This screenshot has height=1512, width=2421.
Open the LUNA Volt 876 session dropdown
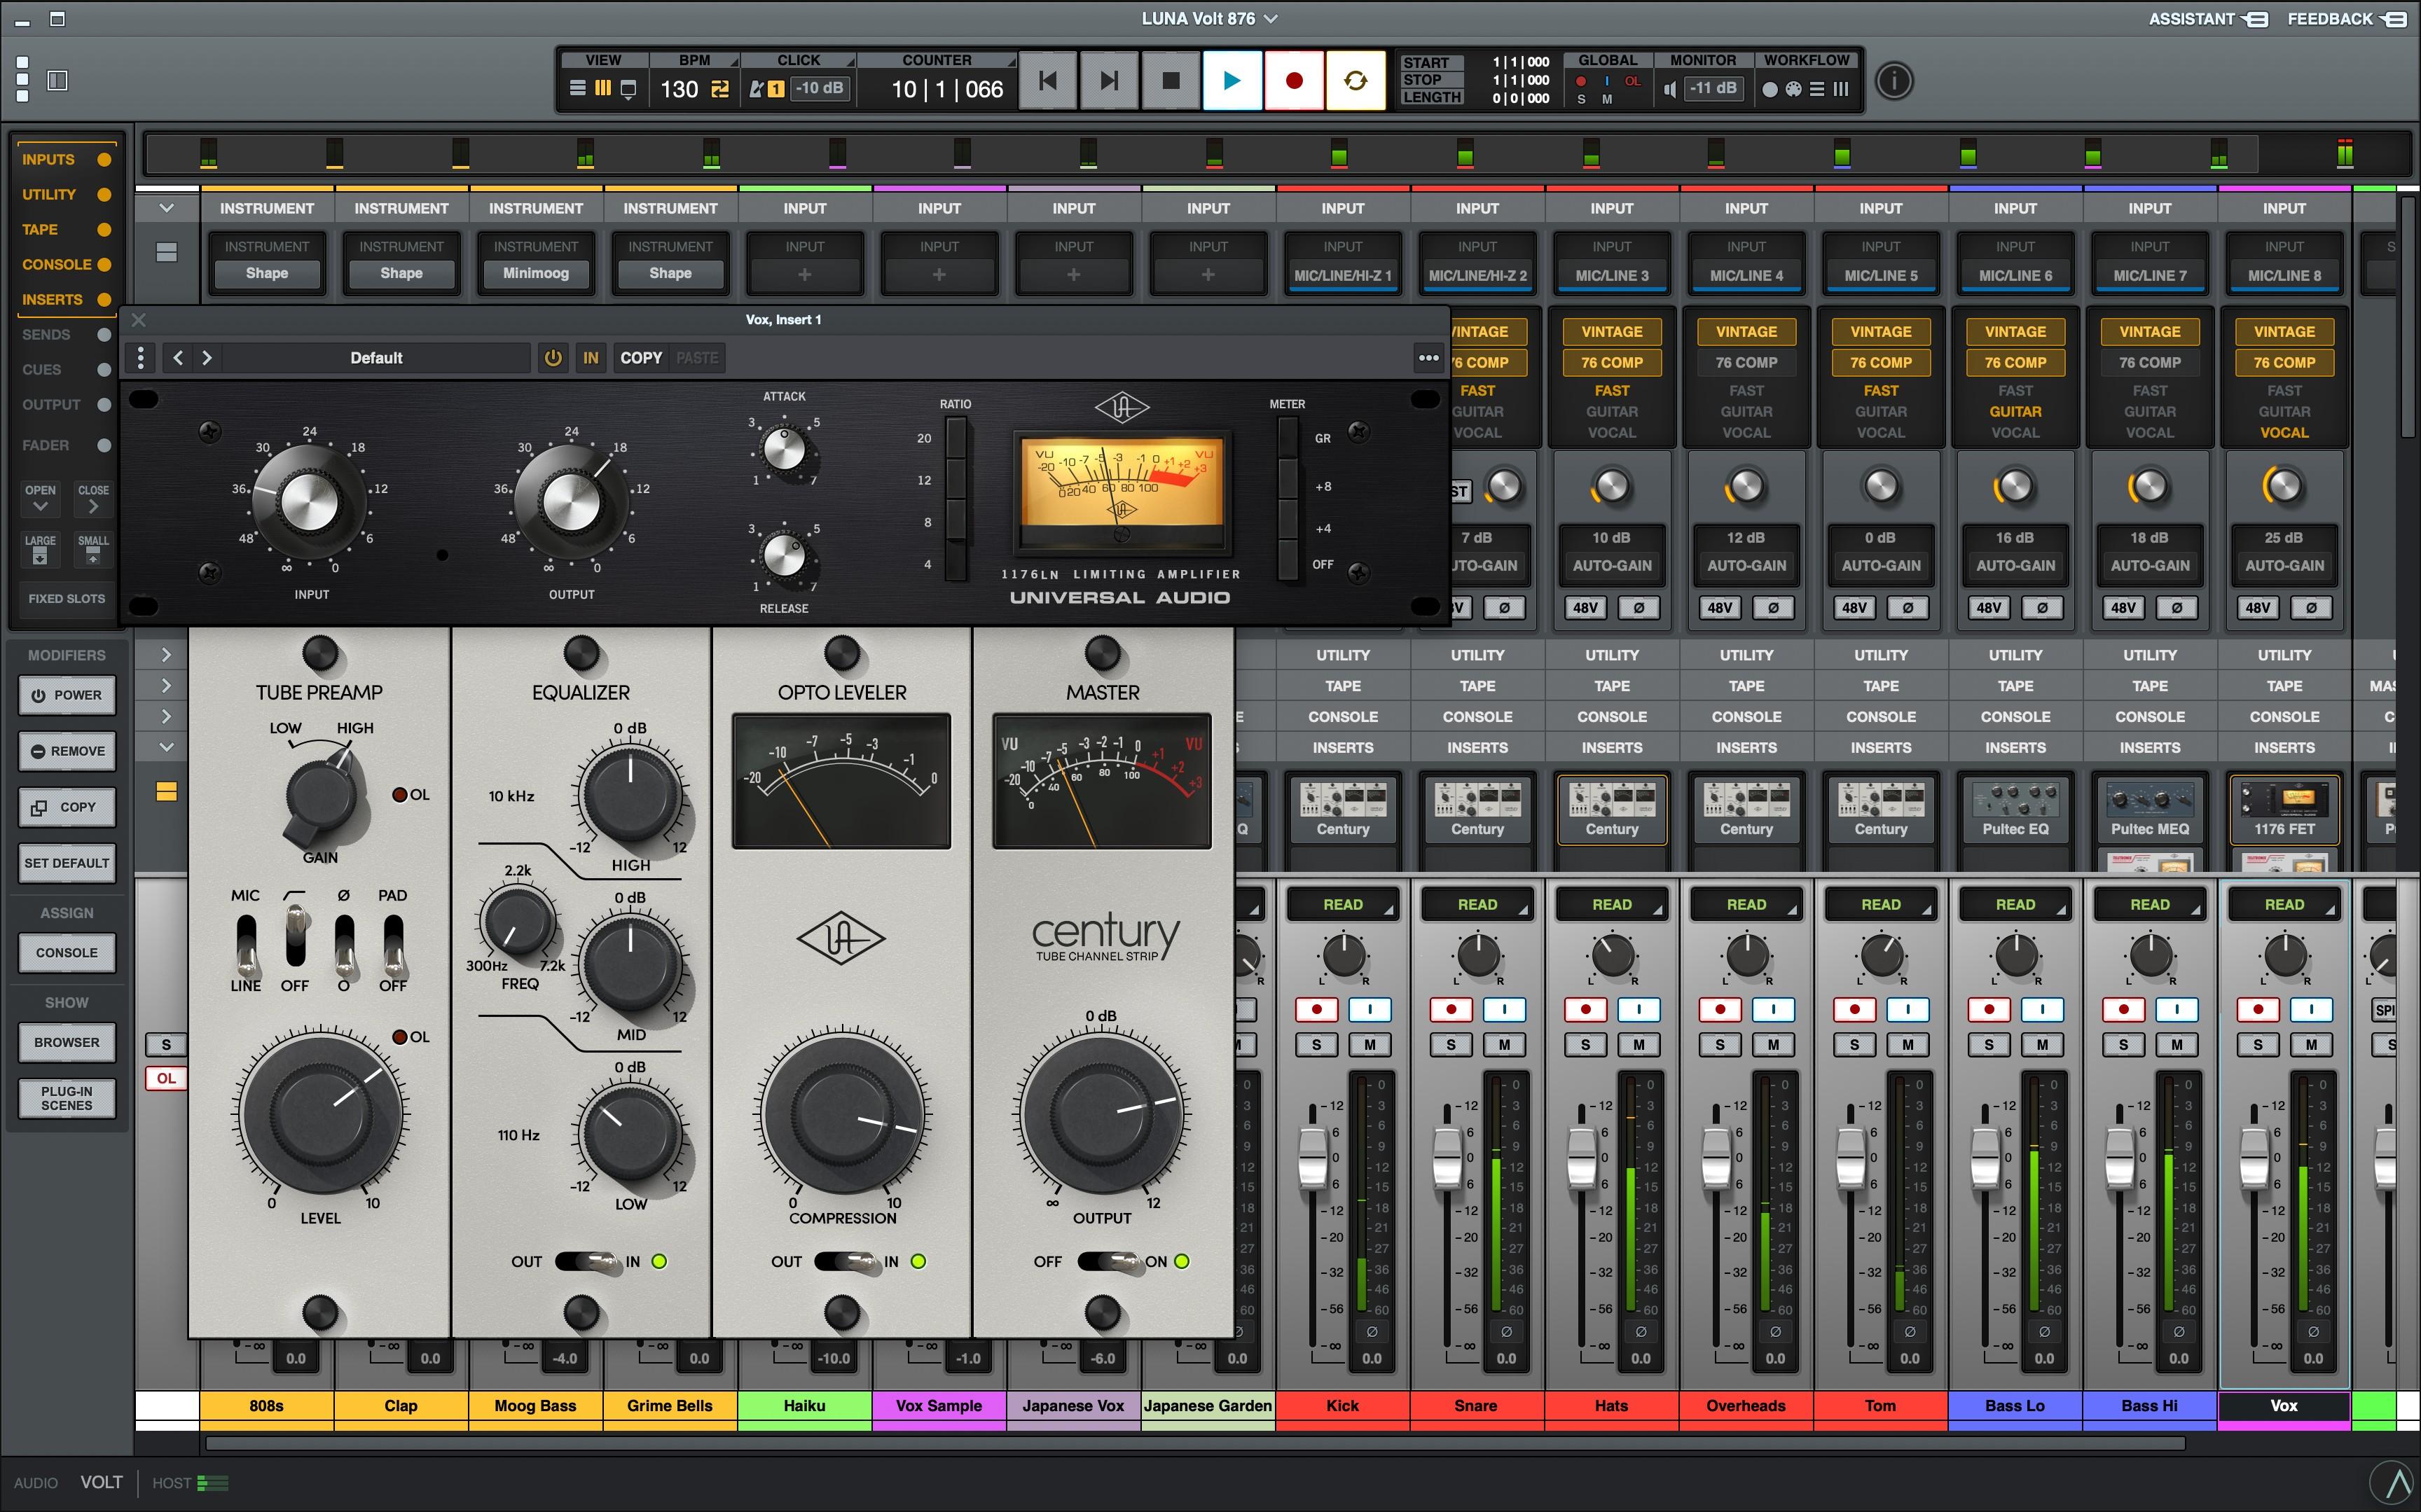[x=1209, y=18]
